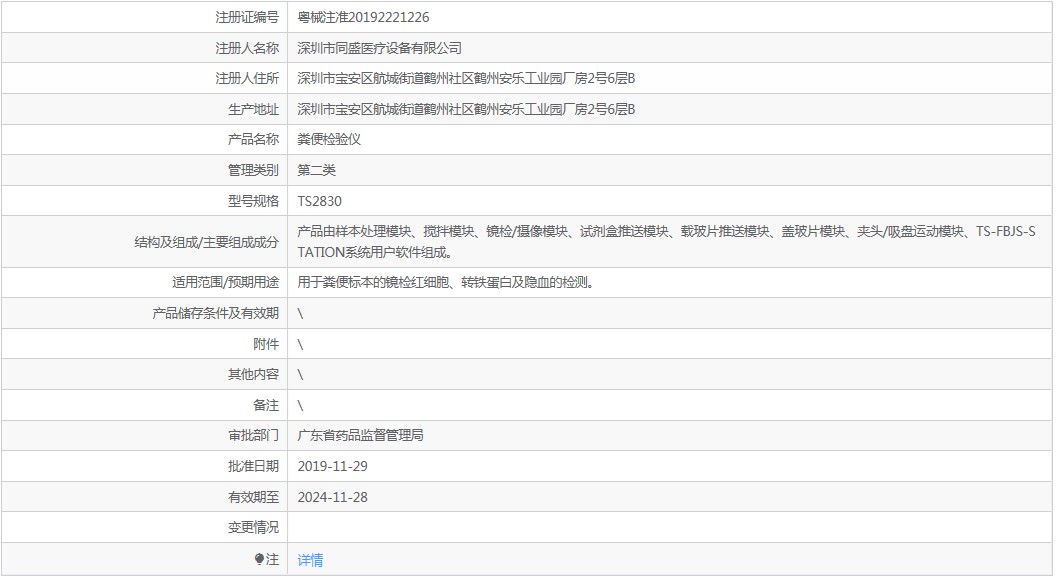Image resolution: width=1056 pixels, height=578 pixels.
Task: Click the 有效期至 label
Action: tap(253, 498)
